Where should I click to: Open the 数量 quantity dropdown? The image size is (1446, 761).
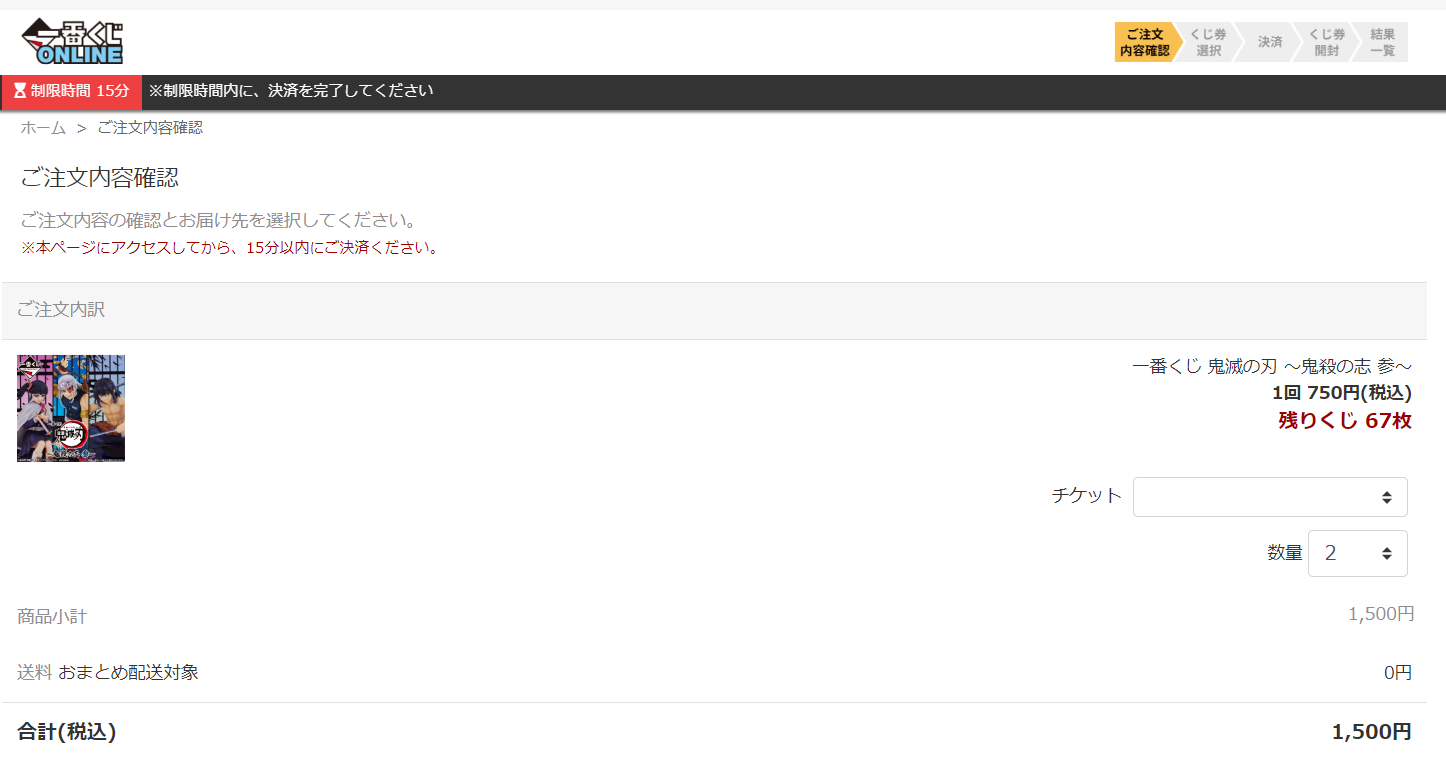point(1358,553)
